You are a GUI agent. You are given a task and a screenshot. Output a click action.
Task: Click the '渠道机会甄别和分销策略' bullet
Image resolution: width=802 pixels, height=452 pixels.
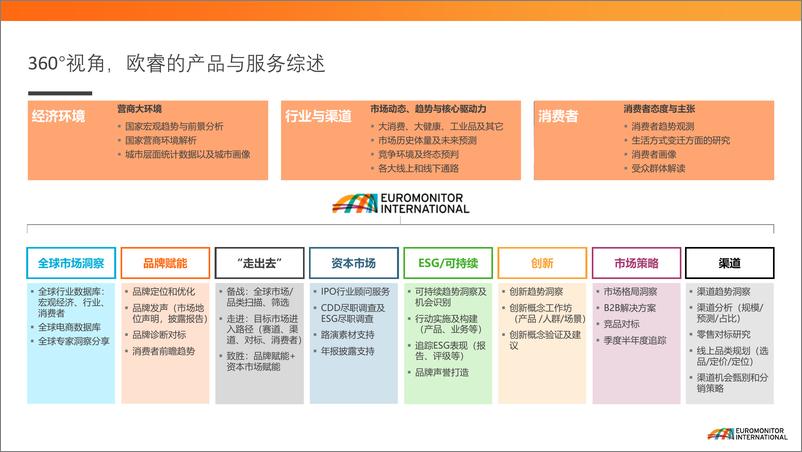(x=732, y=383)
